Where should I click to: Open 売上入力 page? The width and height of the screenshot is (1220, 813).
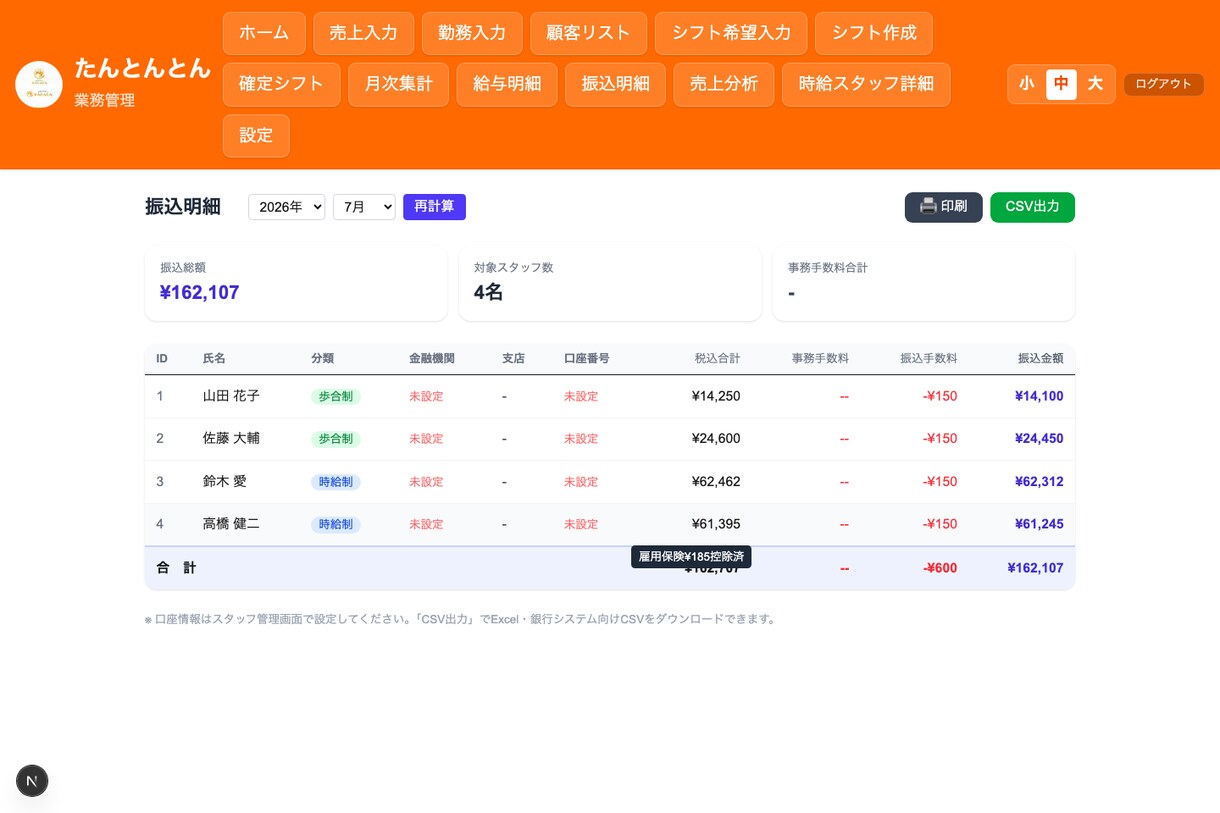pyautogui.click(x=364, y=33)
